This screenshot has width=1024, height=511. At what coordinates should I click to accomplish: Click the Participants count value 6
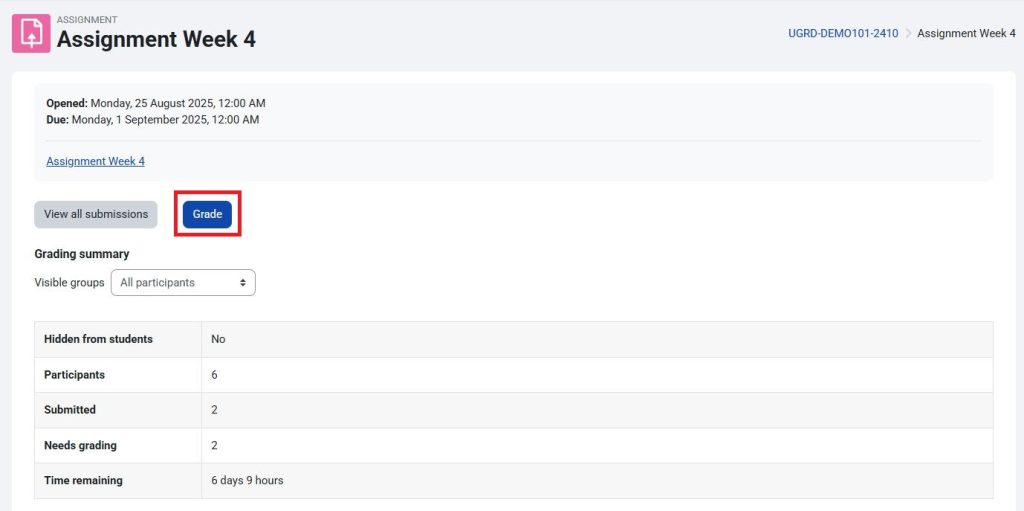point(214,375)
